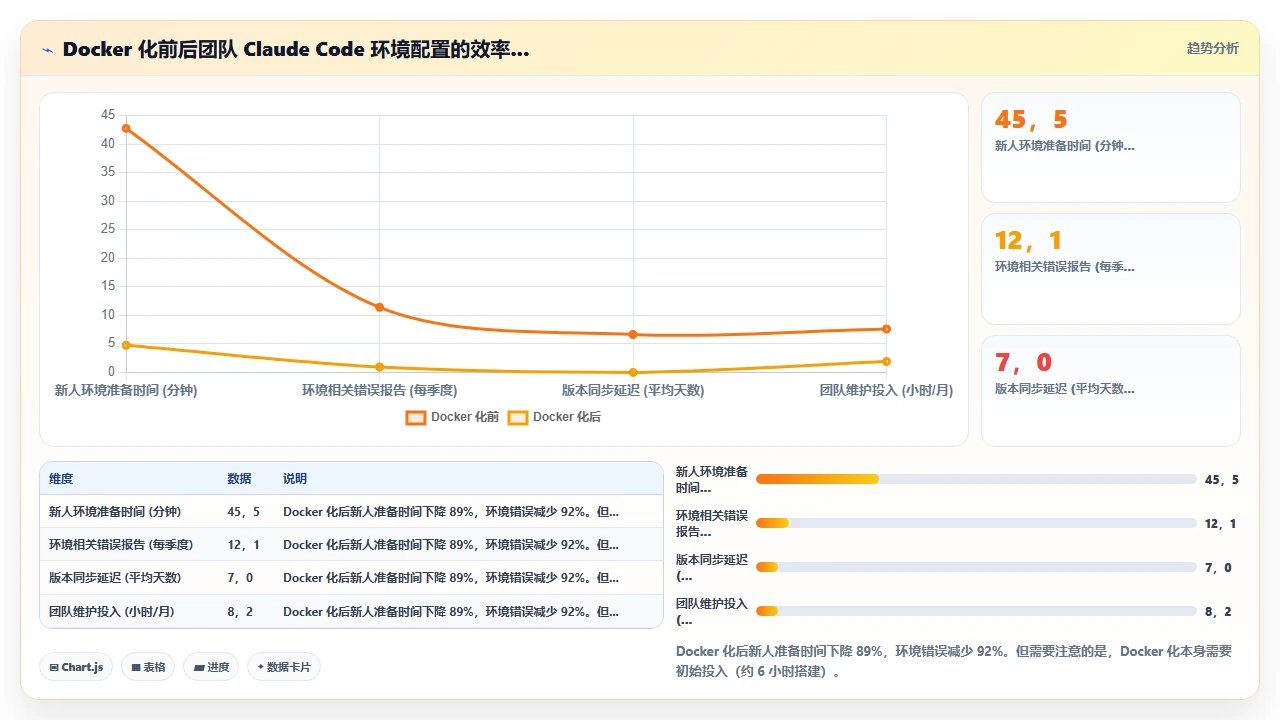The image size is (1280, 720).
Task: Select table row 新人环境准备时间 (分钟)
Action: pyautogui.click(x=351, y=511)
